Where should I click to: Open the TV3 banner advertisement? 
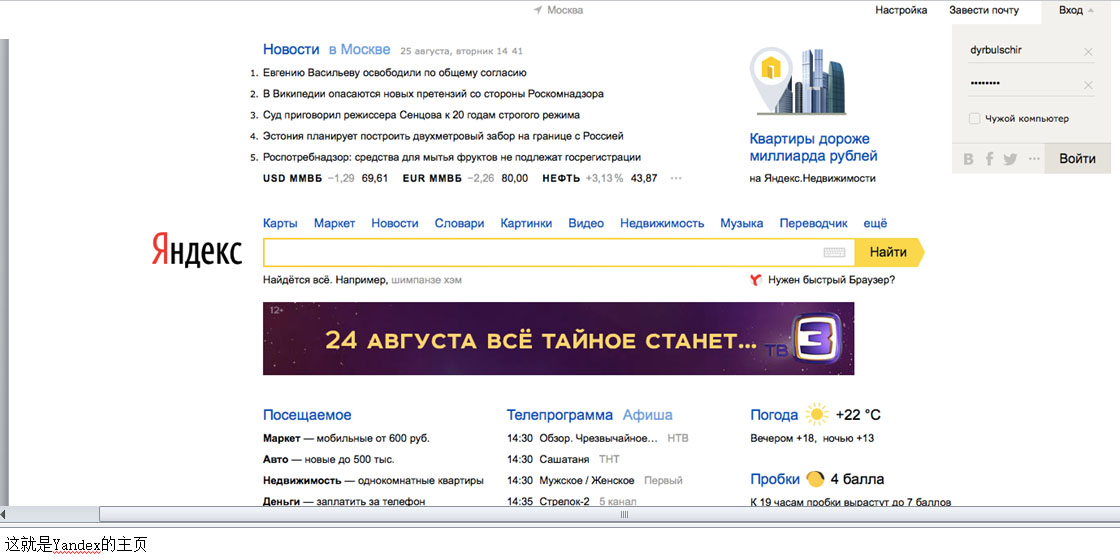coord(559,339)
